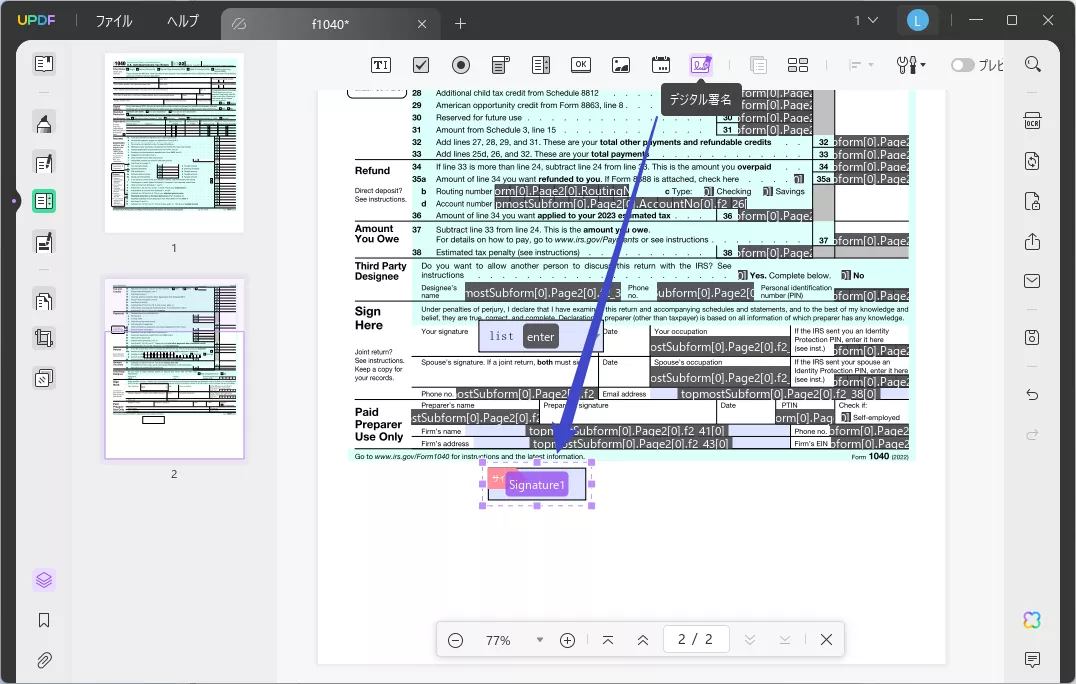Click the duplicate form fields icon
This screenshot has height=684, width=1076.
[x=758, y=65]
